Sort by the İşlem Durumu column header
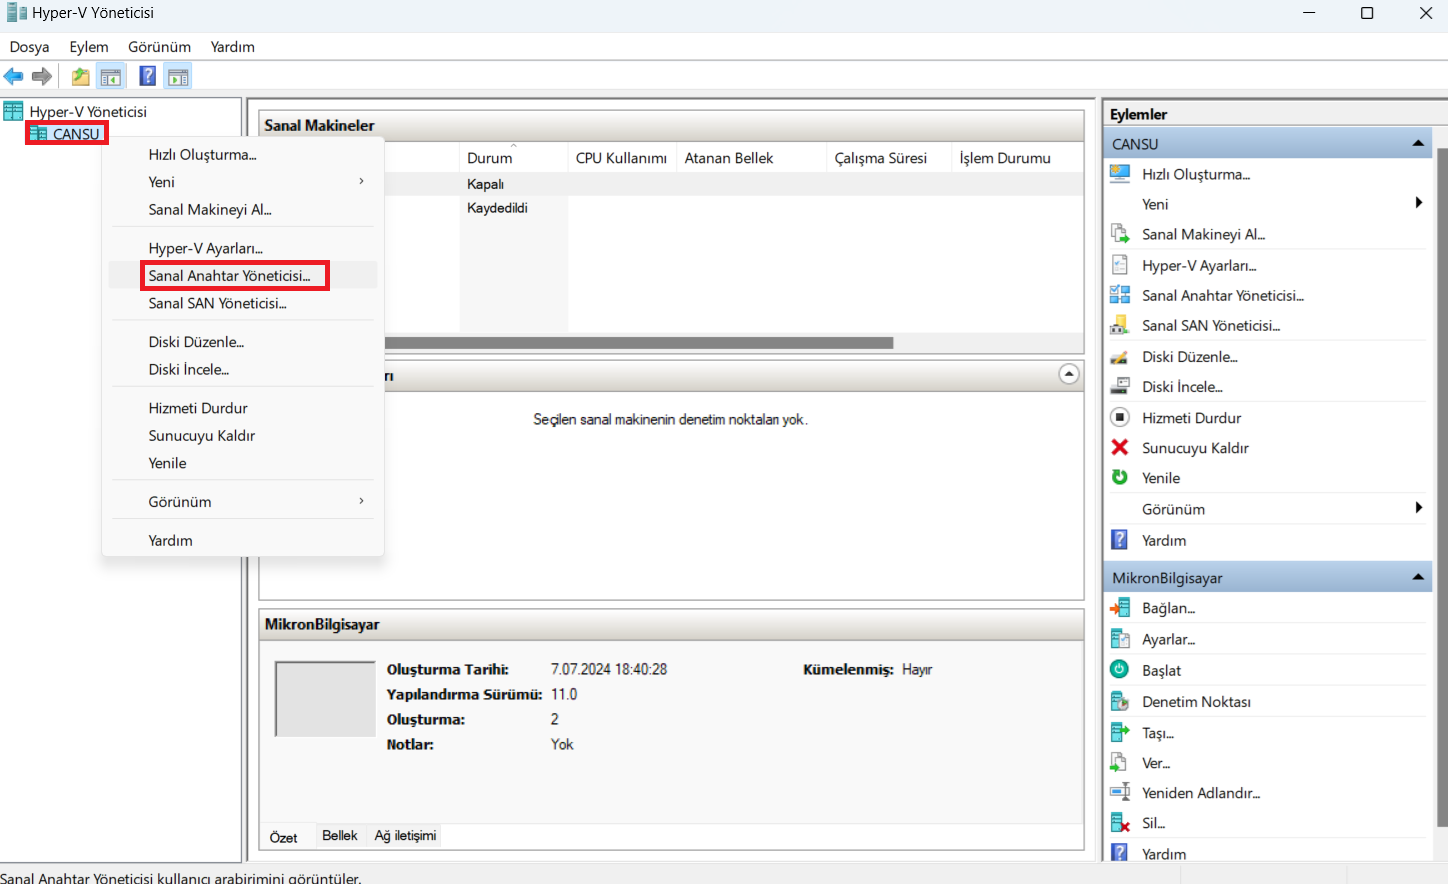Image resolution: width=1448 pixels, height=884 pixels. click(x=1017, y=157)
